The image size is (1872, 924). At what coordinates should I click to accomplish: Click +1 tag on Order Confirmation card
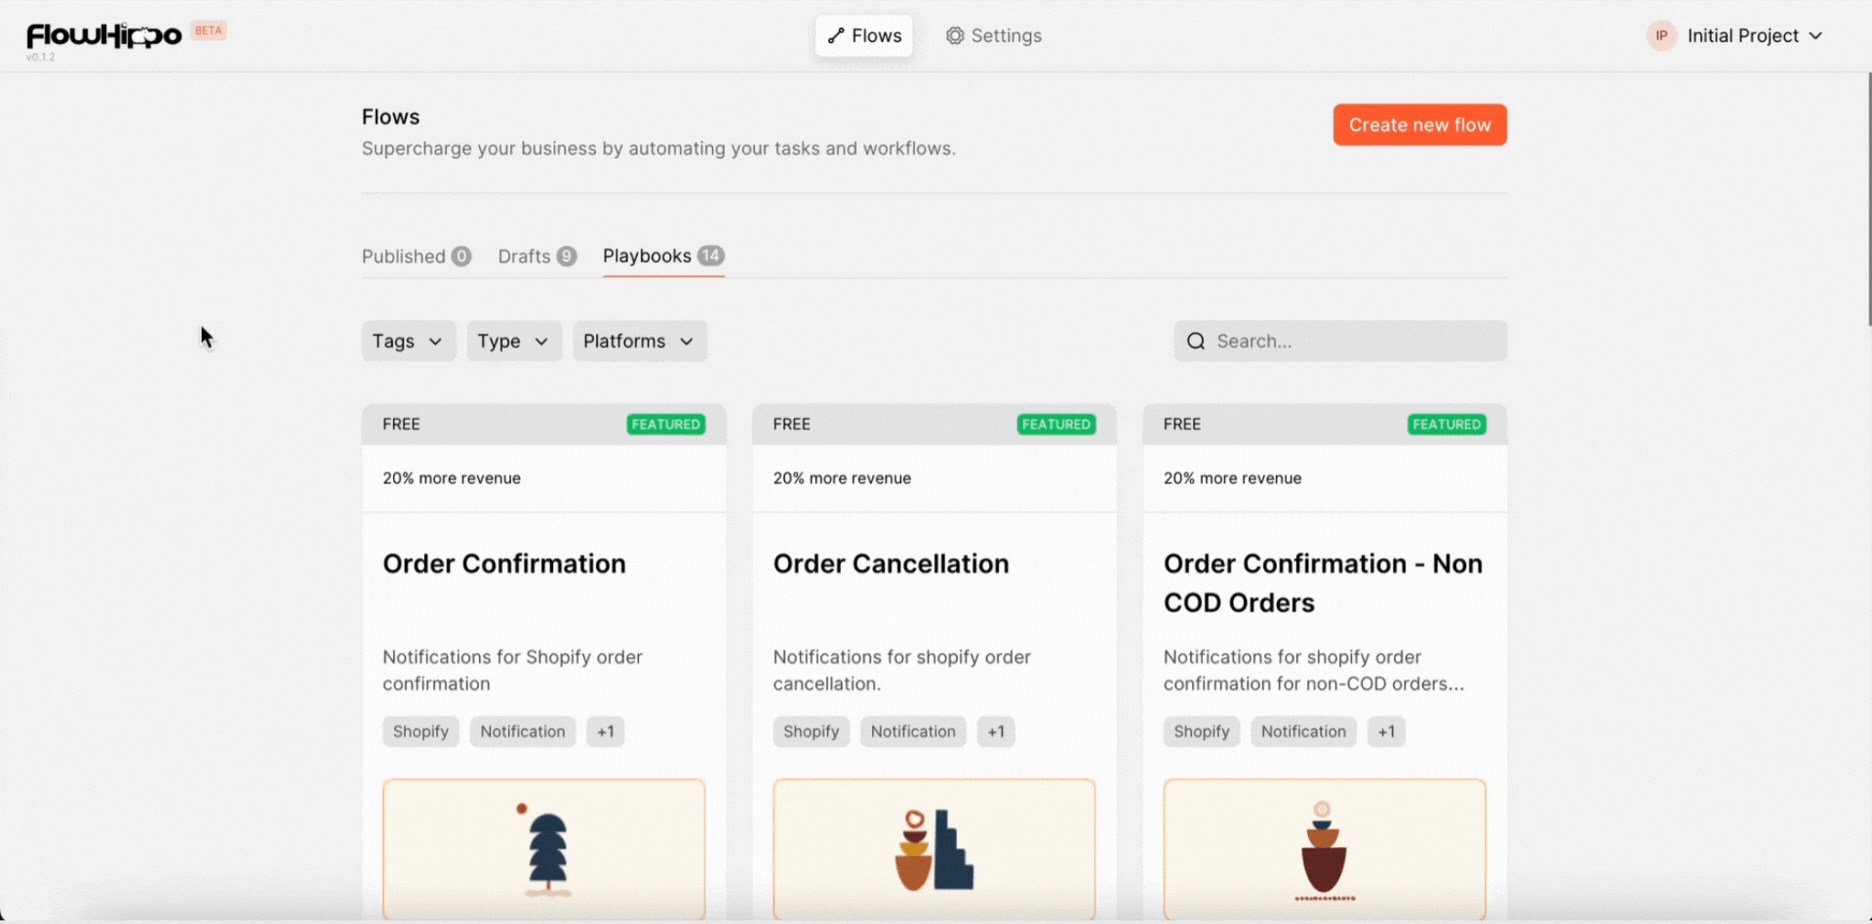[x=606, y=731]
